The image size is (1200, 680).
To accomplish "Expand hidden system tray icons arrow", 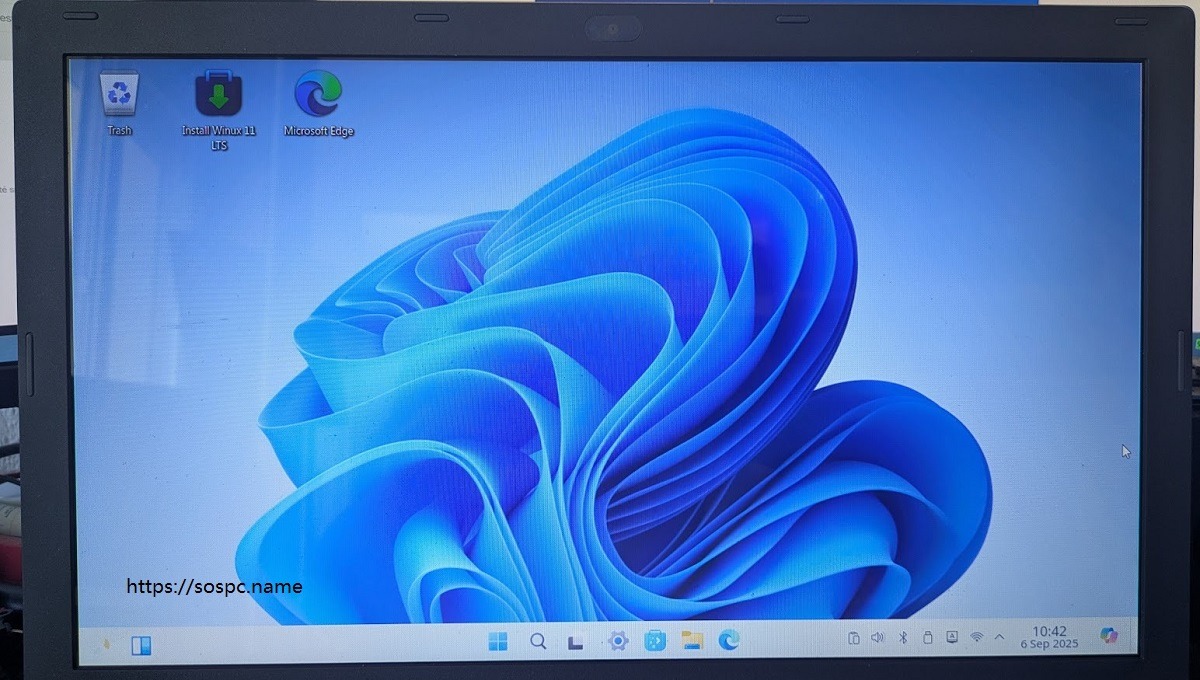I will [x=999, y=637].
